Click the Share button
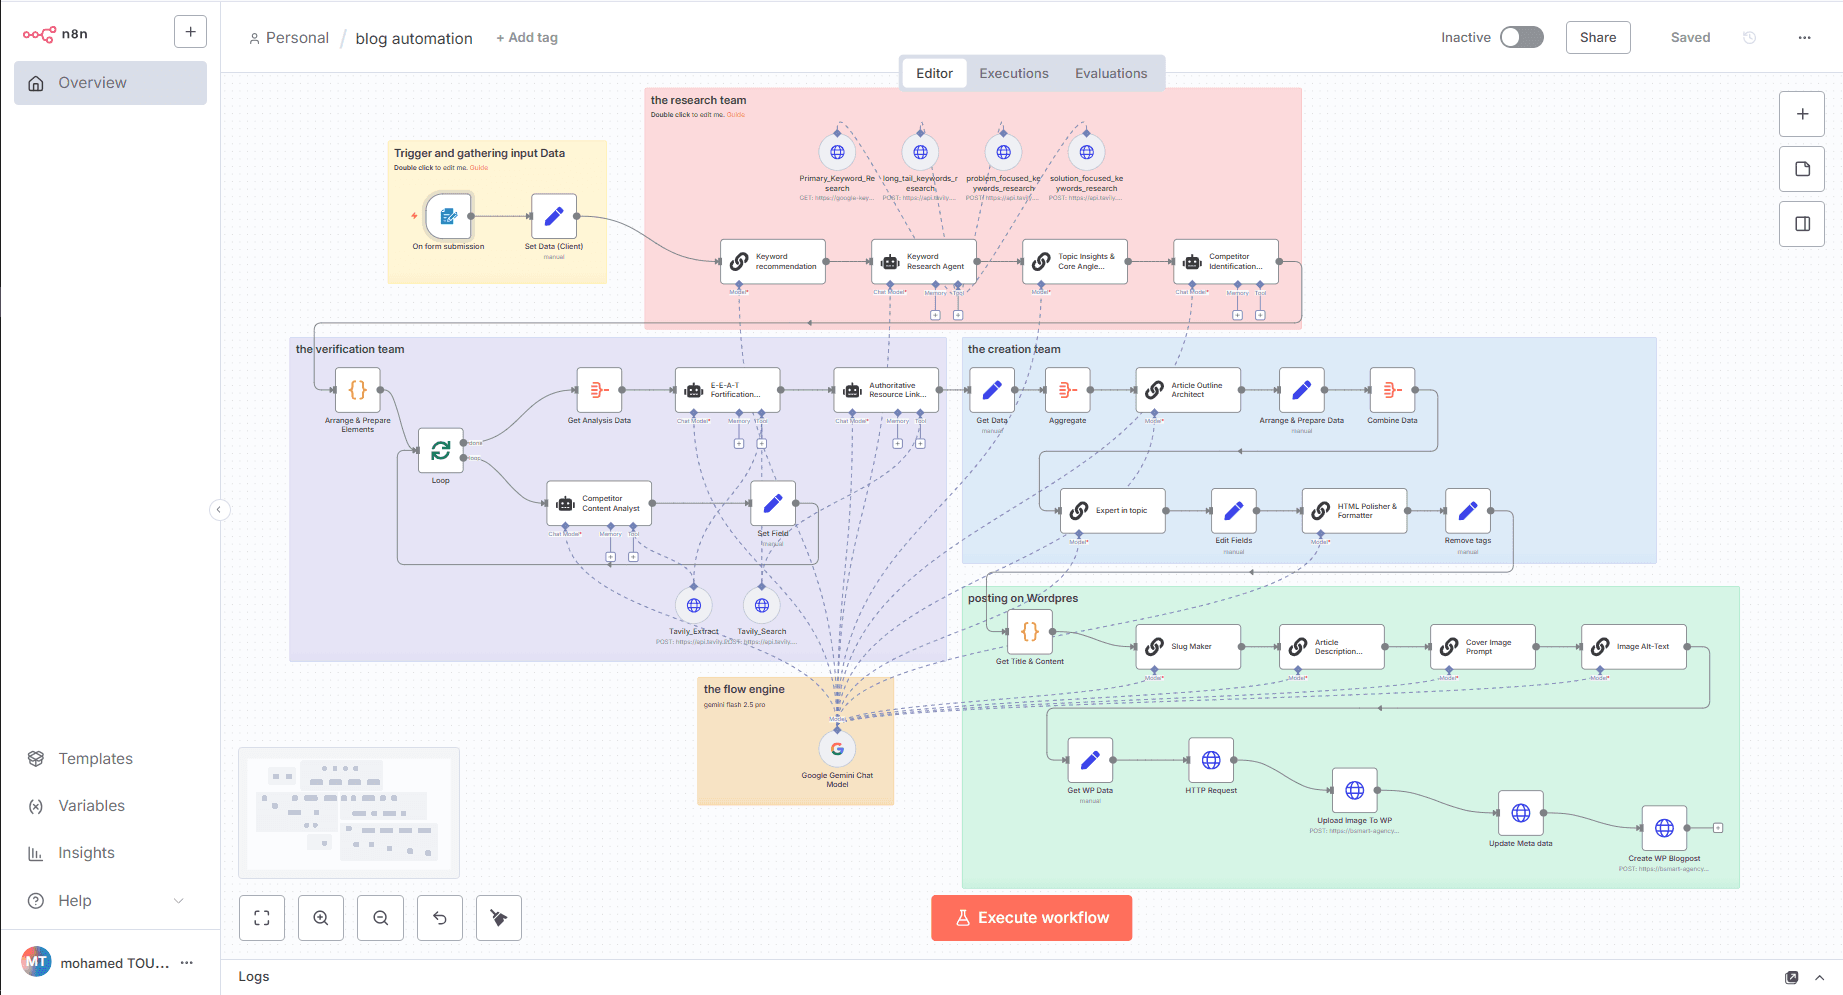This screenshot has height=995, width=1843. [x=1597, y=38]
